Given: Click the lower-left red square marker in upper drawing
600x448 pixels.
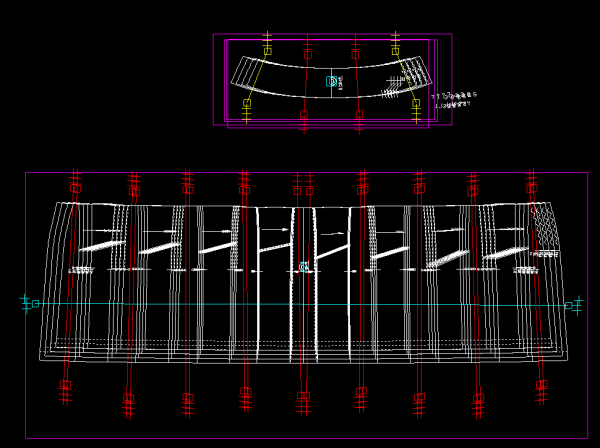Looking at the screenshot, I should (x=304, y=114).
